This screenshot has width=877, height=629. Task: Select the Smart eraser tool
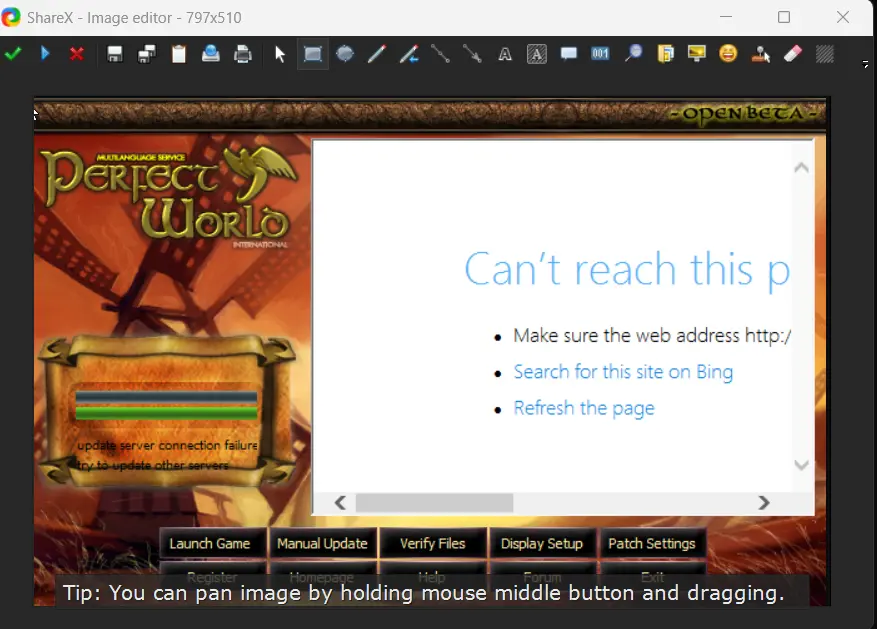(793, 54)
